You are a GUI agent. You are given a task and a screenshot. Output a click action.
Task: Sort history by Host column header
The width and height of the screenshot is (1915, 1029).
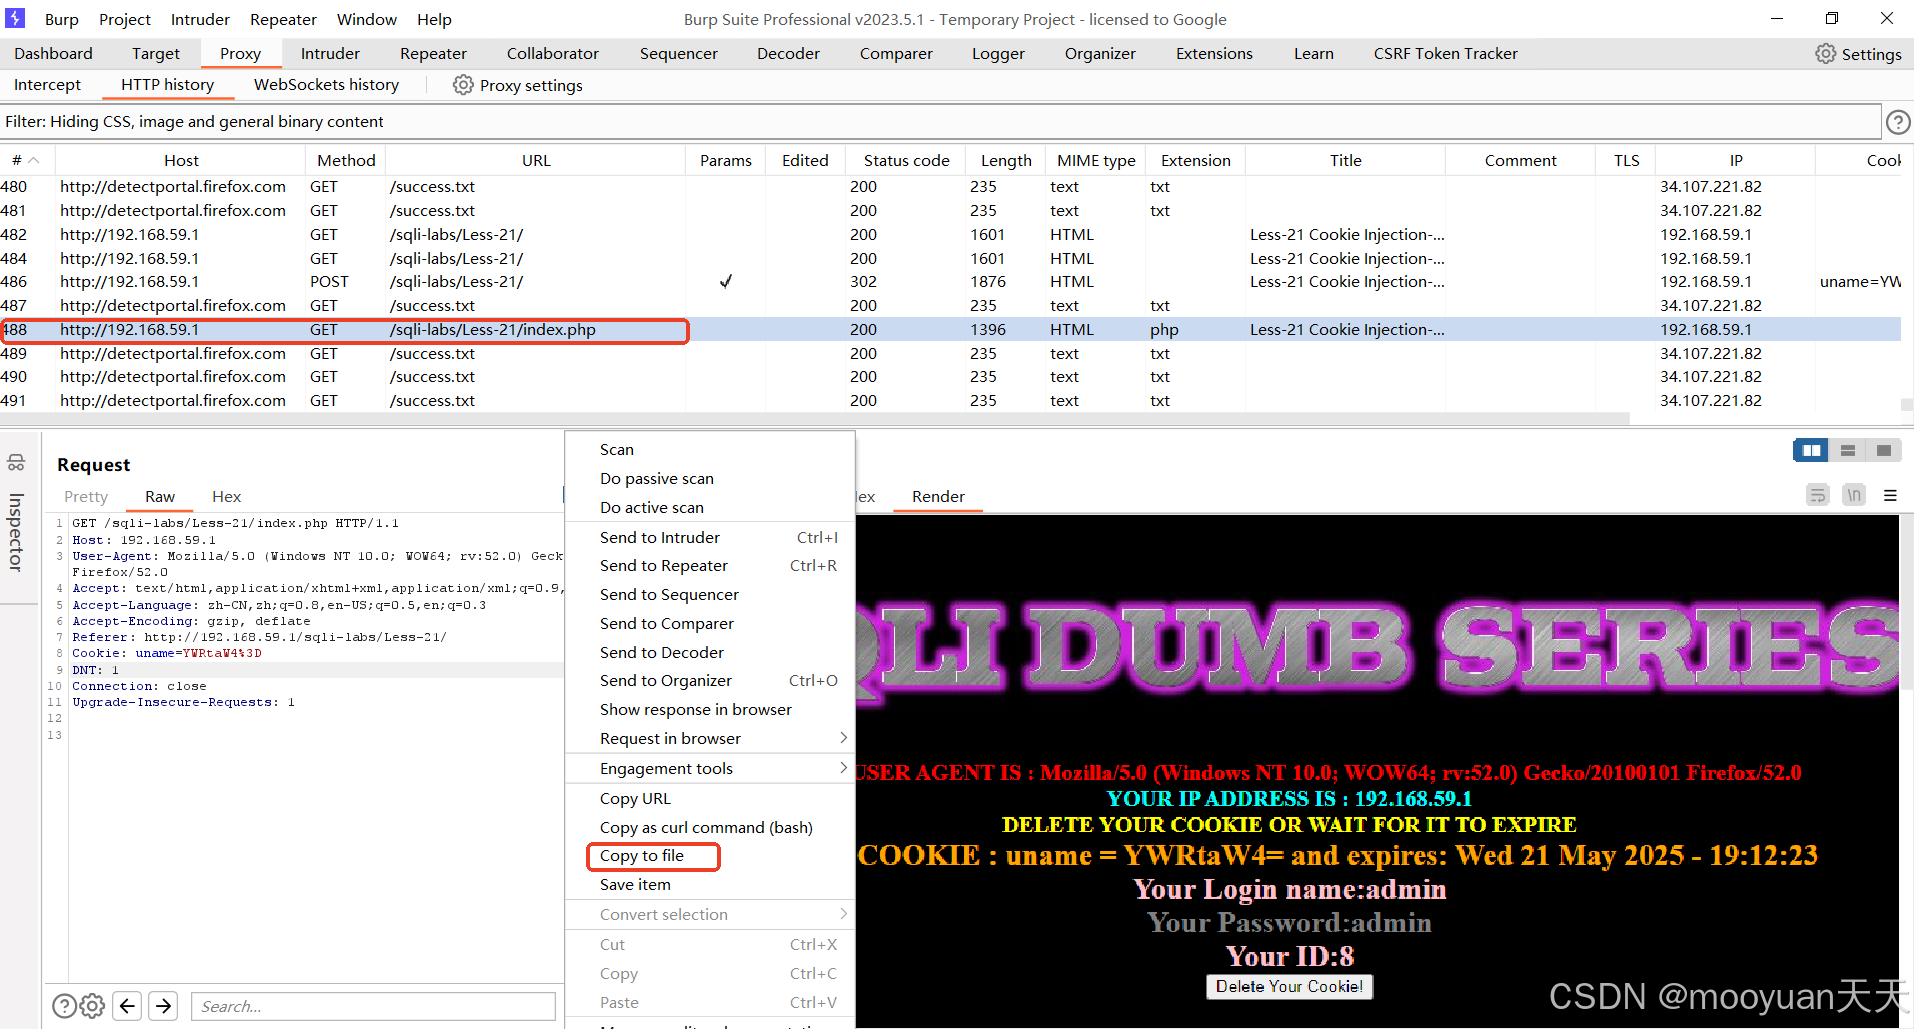tap(181, 160)
